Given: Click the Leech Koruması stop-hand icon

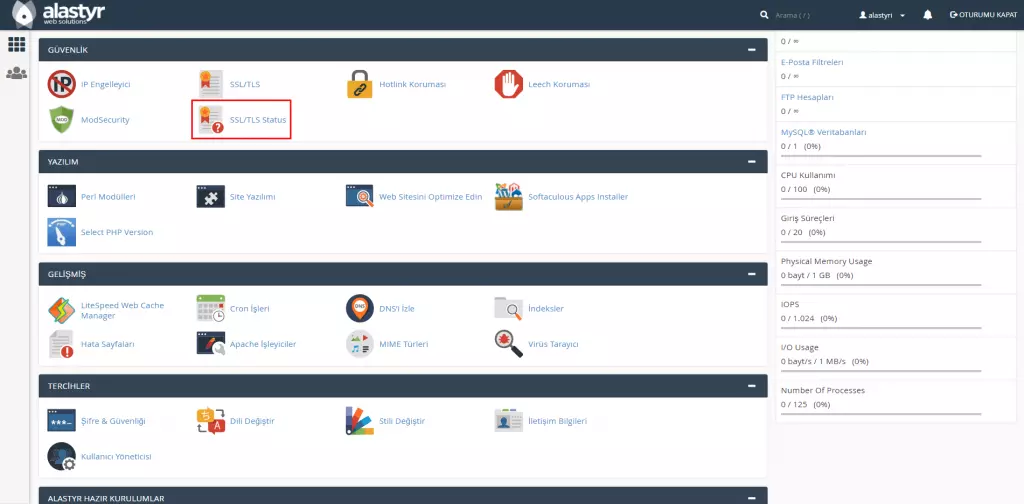Looking at the screenshot, I should click(508, 85).
